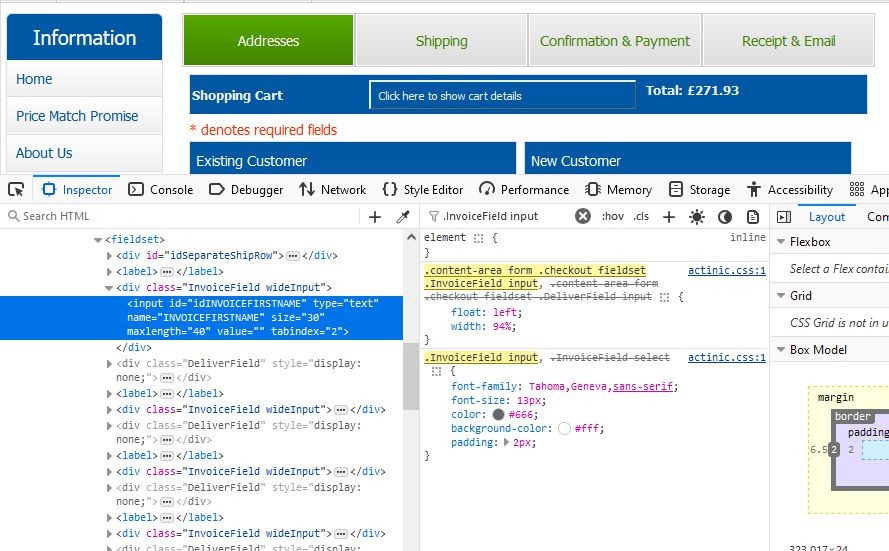Toggle dark color scheme simulation

725,216
